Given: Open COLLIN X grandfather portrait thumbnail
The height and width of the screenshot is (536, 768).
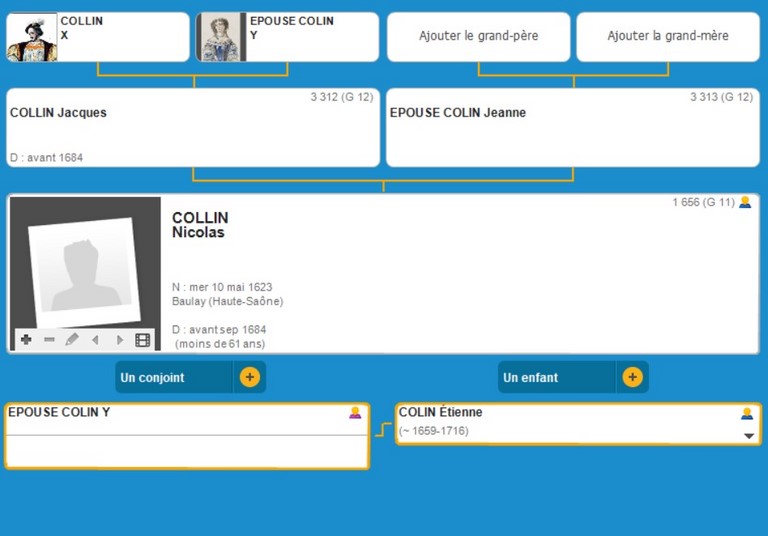Looking at the screenshot, I should (32, 37).
